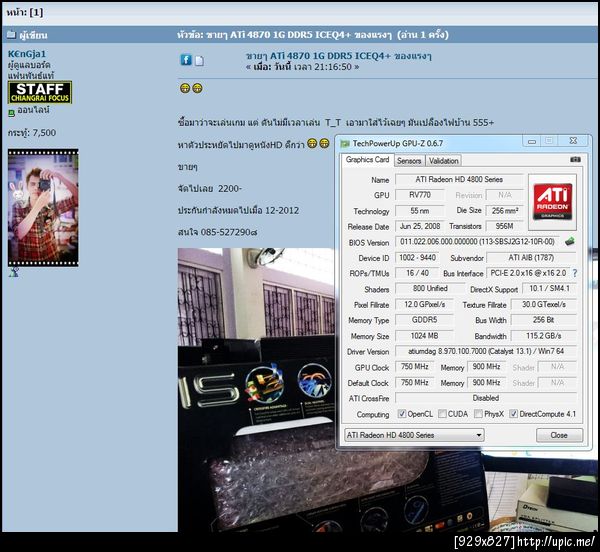Click the Technology value 55 nm

point(420,210)
